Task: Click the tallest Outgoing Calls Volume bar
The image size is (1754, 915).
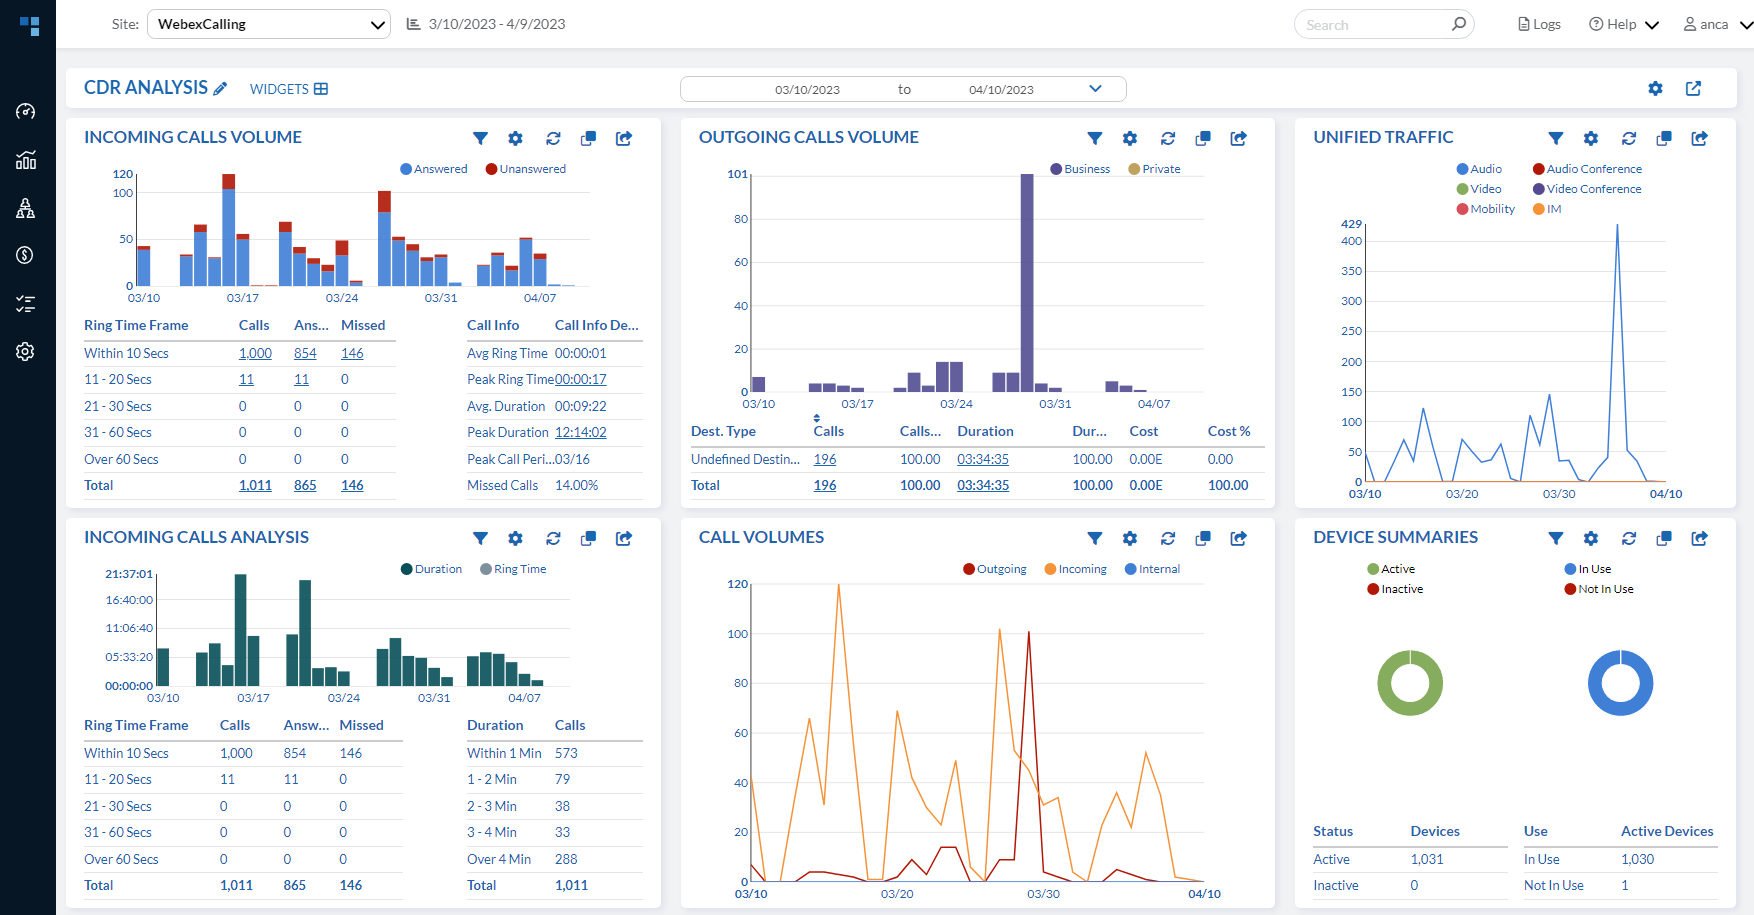Action: [1027, 283]
